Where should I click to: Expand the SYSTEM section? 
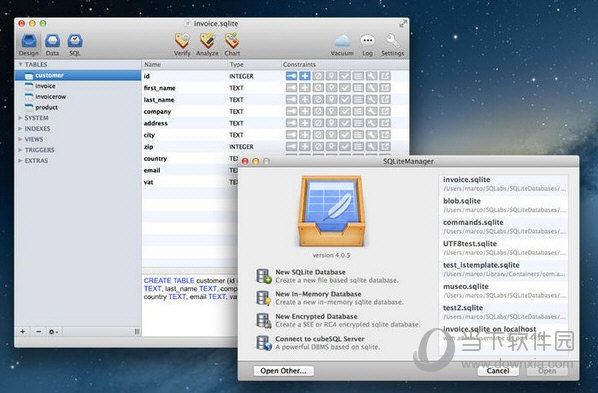[x=20, y=118]
